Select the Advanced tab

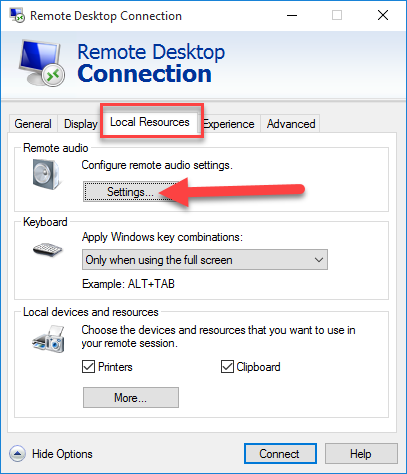click(291, 124)
